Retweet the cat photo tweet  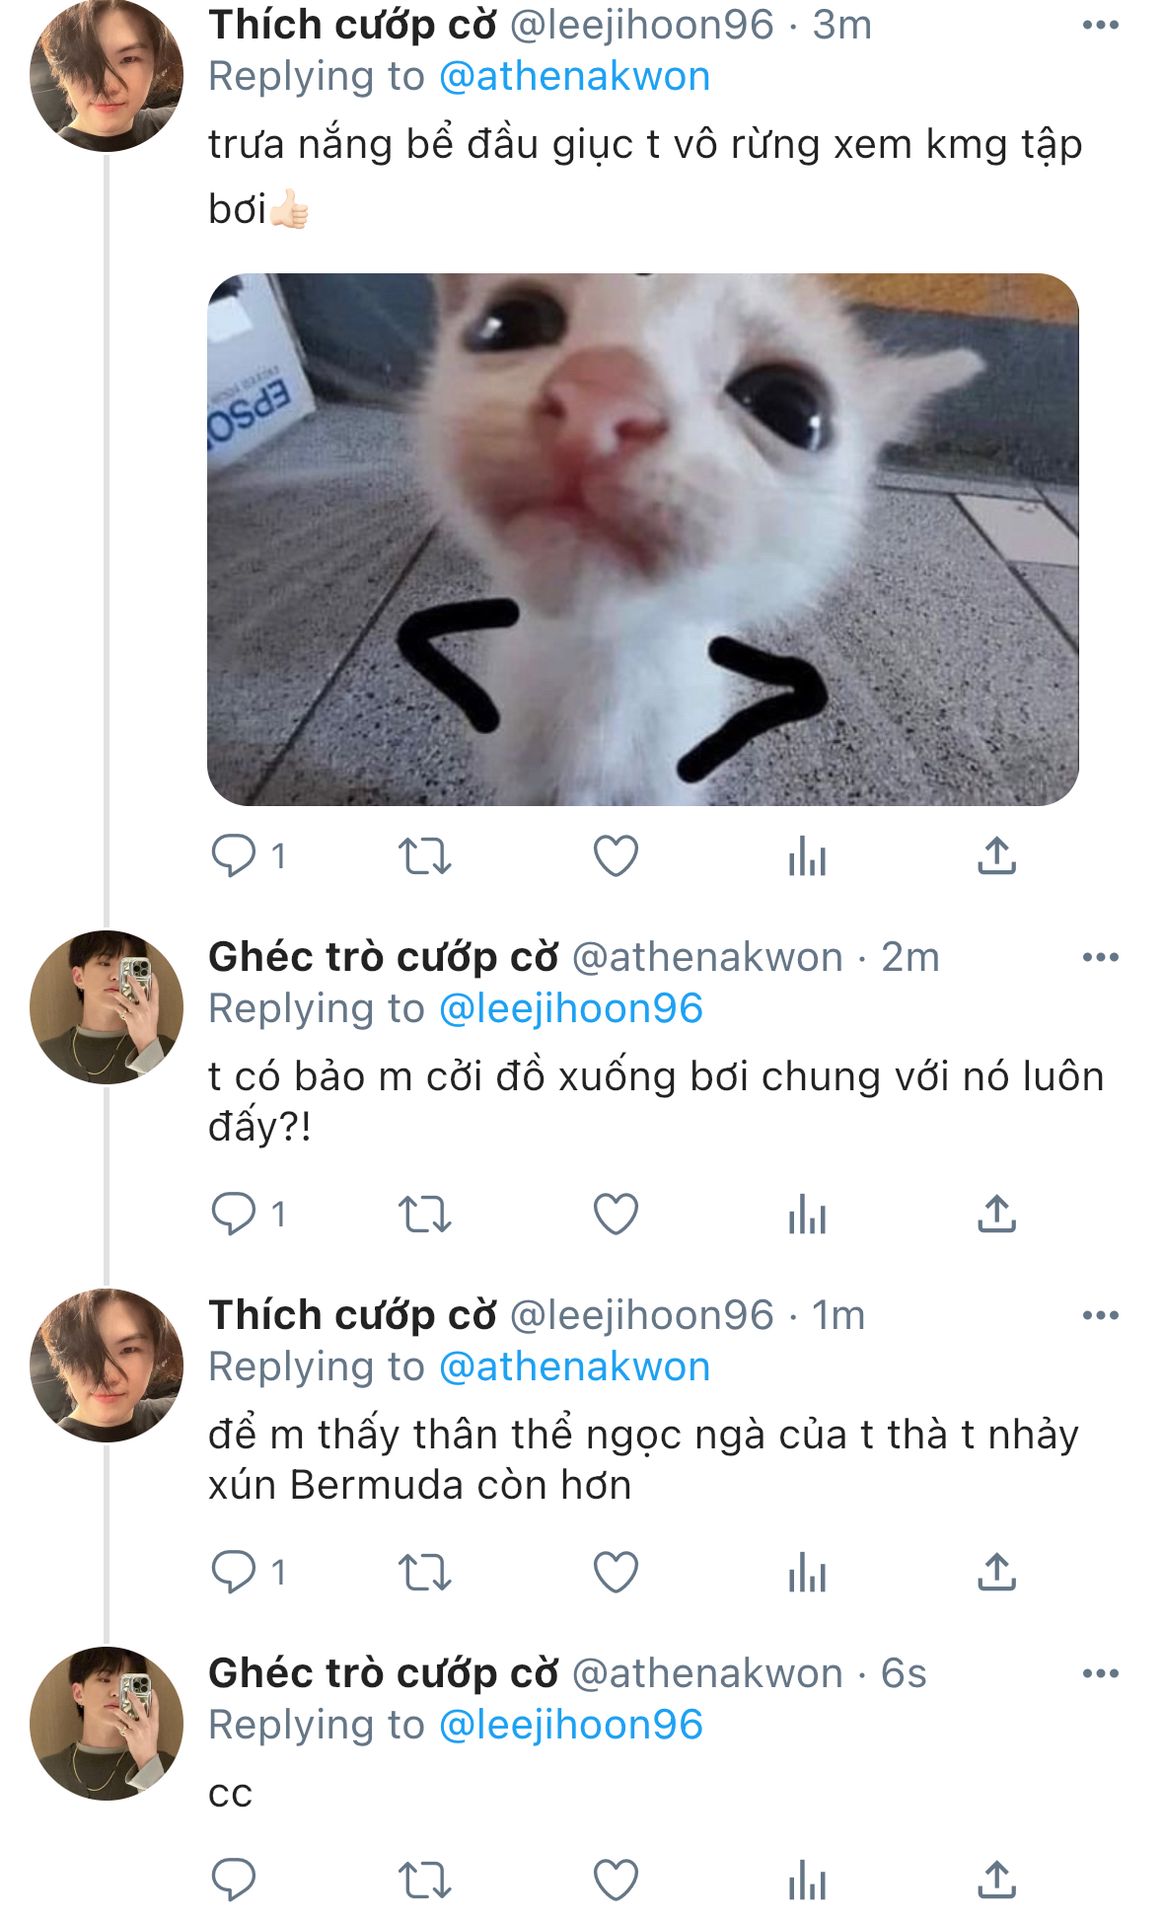(424, 857)
